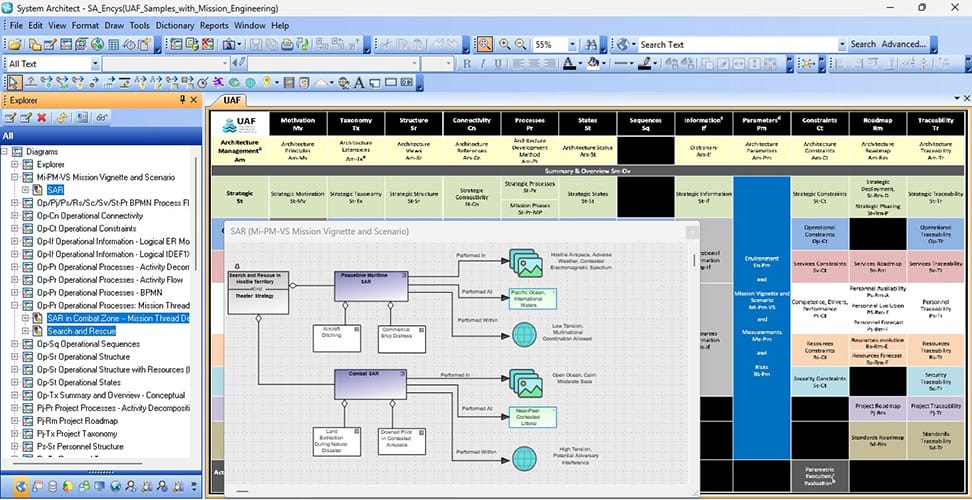Toggle Italic formatting button
Image resolution: width=972 pixels, height=500 pixels.
pyautogui.click(x=482, y=64)
